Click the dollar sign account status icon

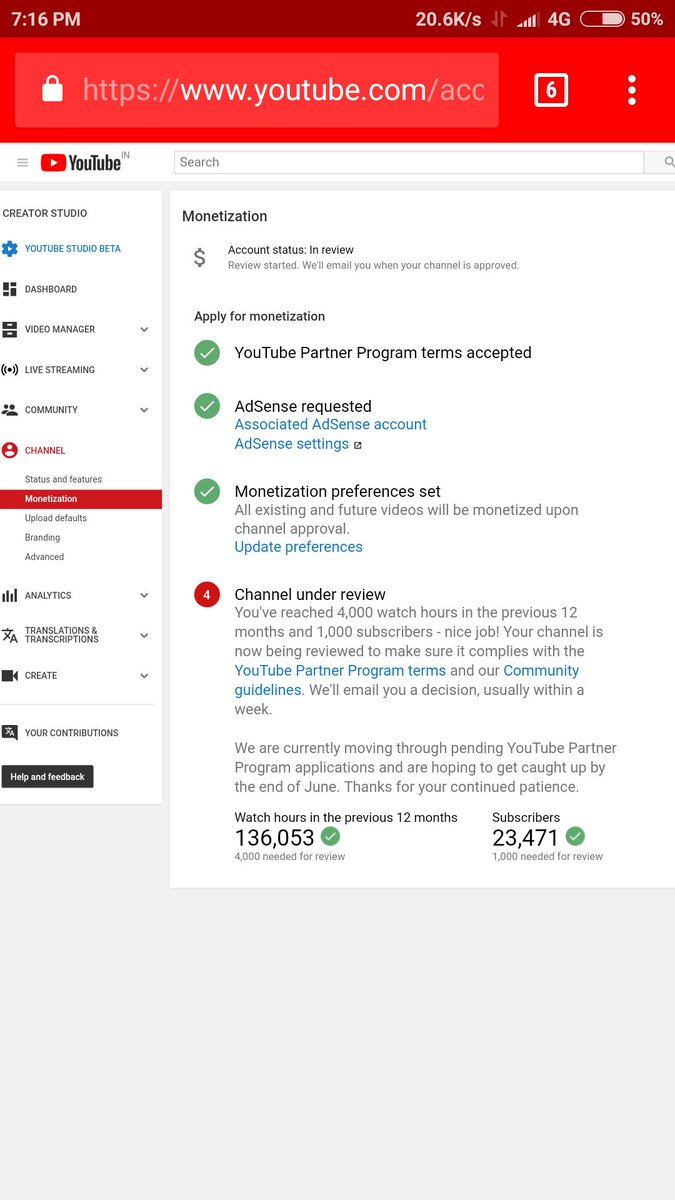(200, 258)
